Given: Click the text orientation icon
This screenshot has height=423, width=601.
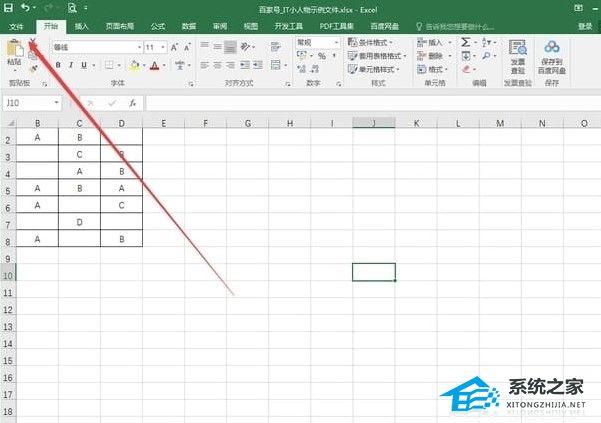Looking at the screenshot, I should [x=245, y=47].
